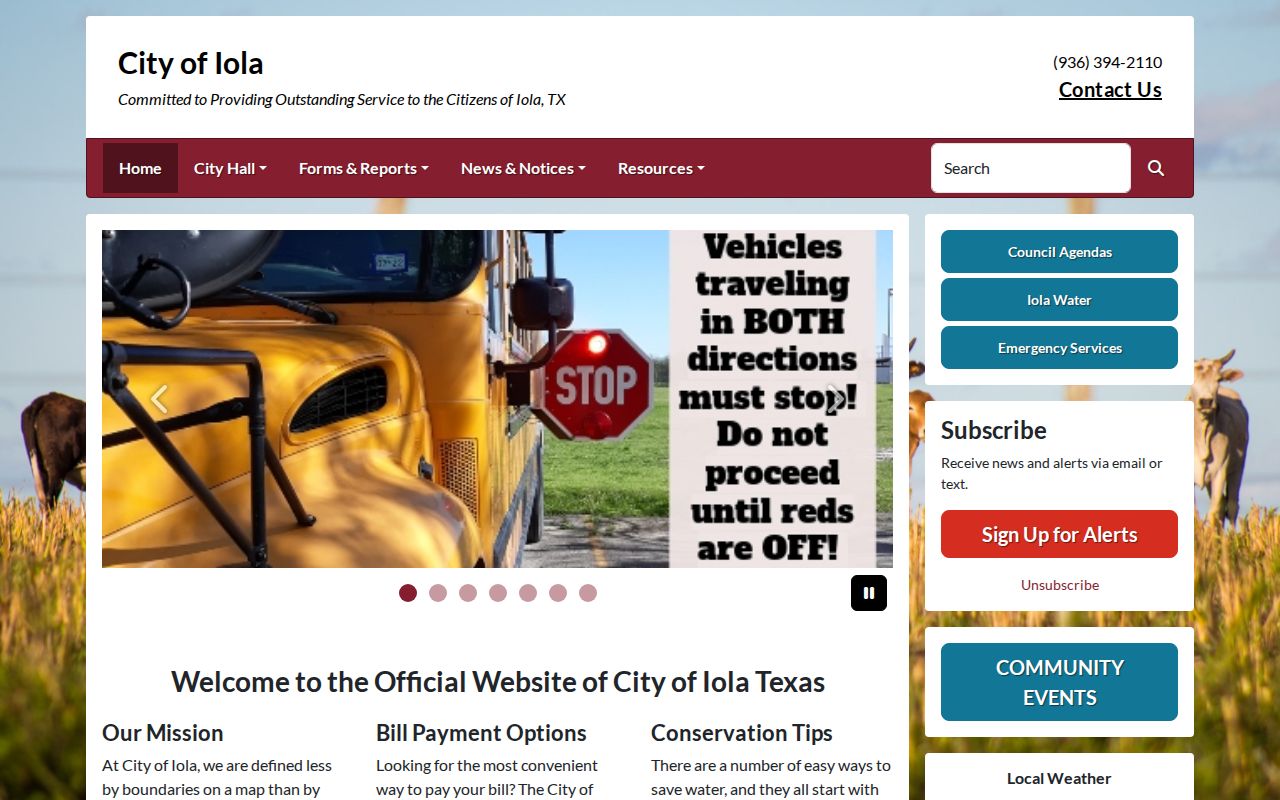
Task: Pause the slideshow with pause button
Action: [x=869, y=593]
